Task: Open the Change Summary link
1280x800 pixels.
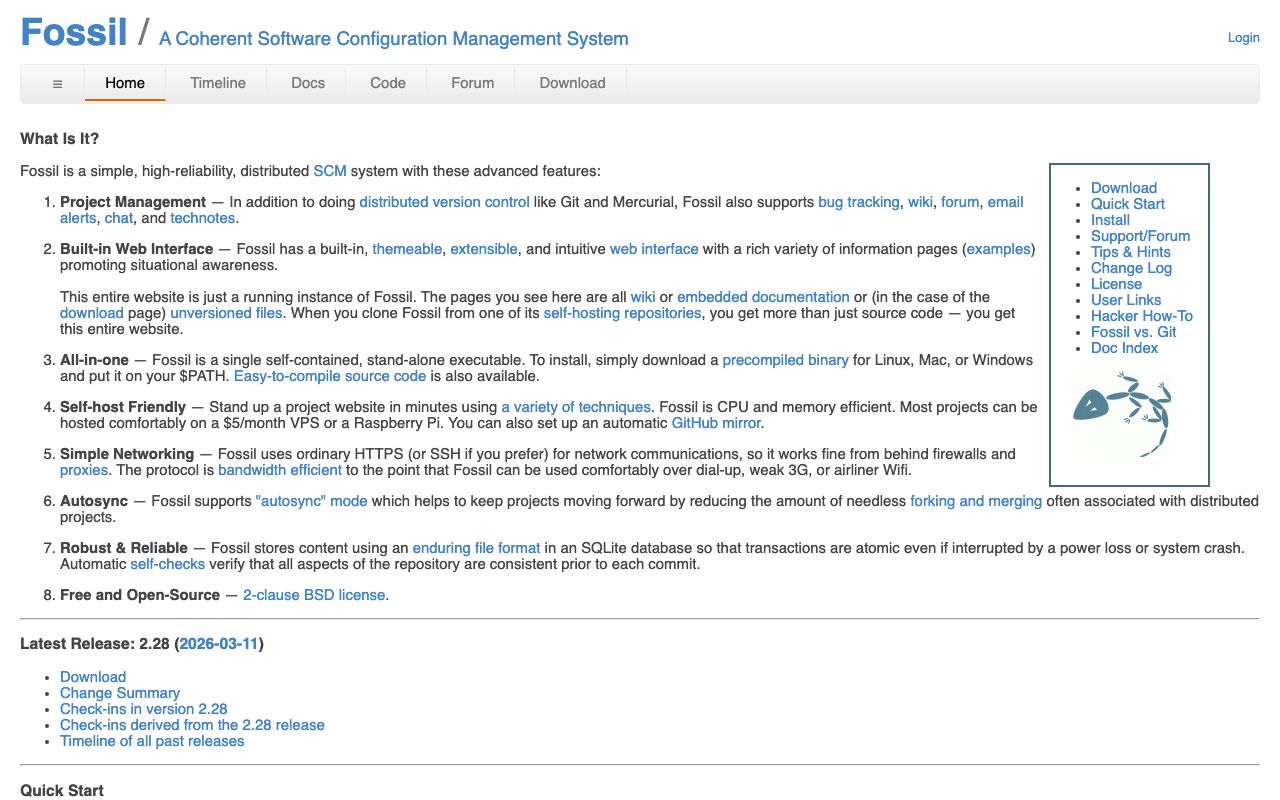Action: (x=120, y=693)
